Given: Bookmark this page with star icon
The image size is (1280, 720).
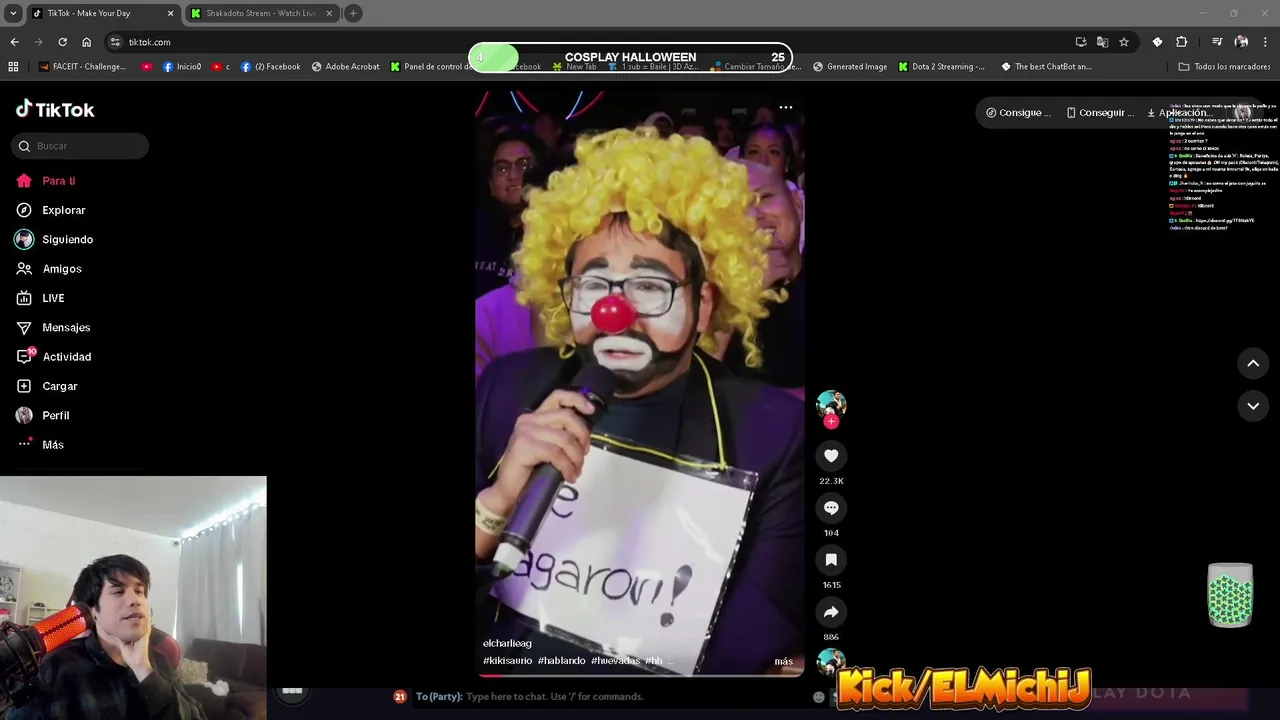Looking at the screenshot, I should (1124, 42).
